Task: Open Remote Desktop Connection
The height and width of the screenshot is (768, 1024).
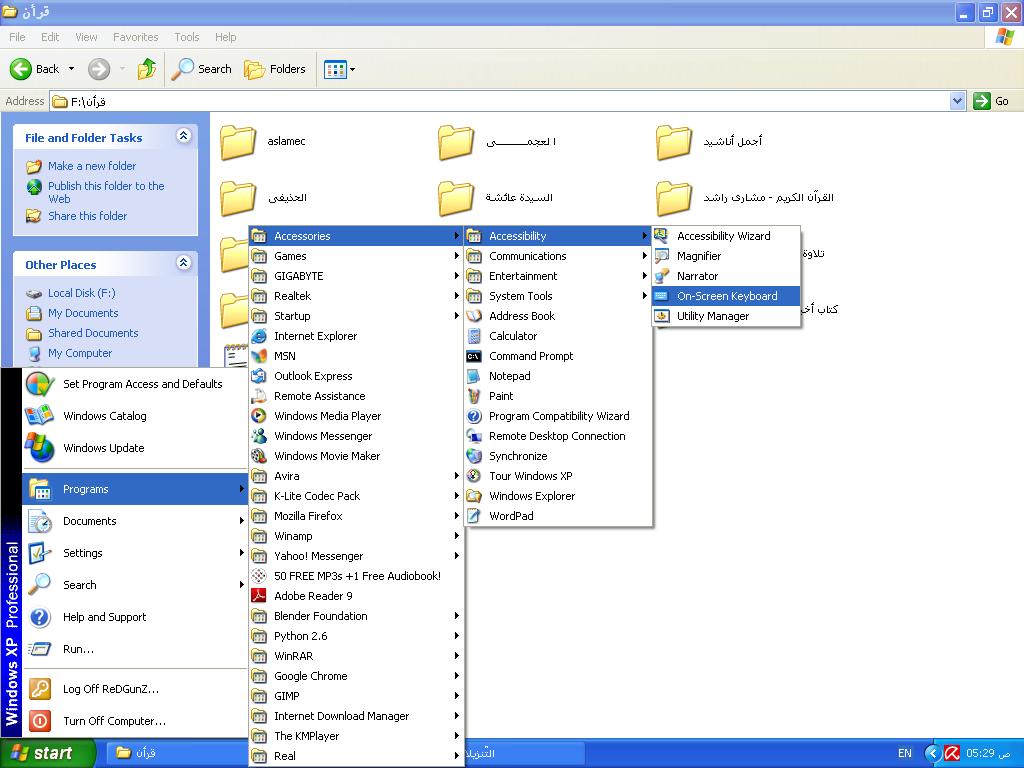Action: tap(558, 436)
